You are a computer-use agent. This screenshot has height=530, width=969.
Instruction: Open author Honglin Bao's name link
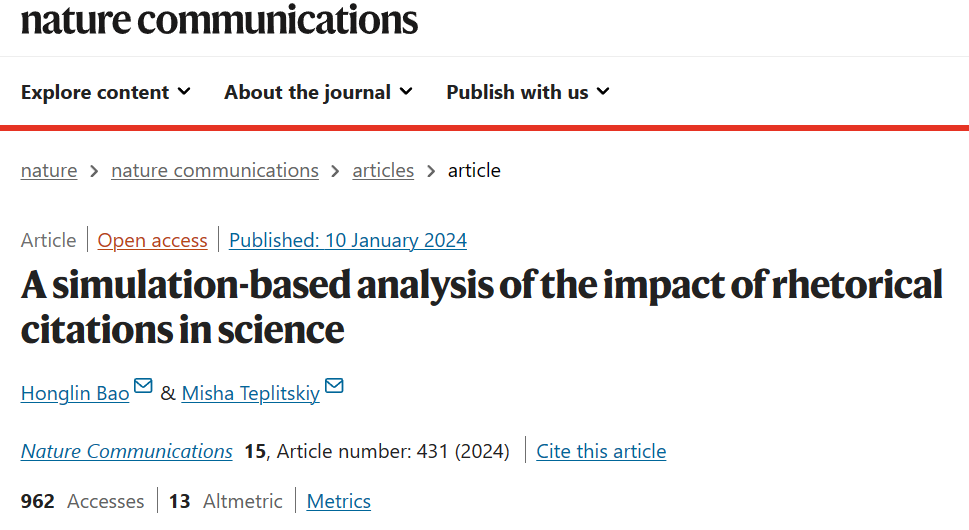pos(75,393)
